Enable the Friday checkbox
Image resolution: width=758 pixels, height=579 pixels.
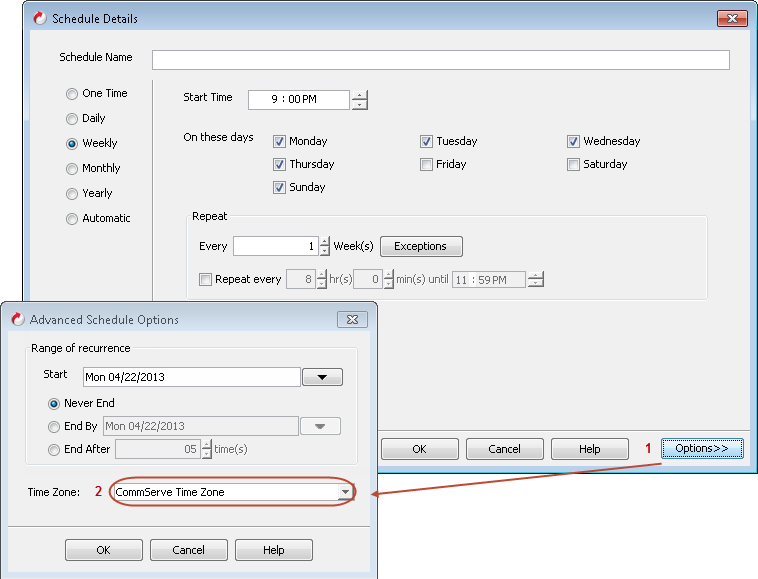coord(427,164)
